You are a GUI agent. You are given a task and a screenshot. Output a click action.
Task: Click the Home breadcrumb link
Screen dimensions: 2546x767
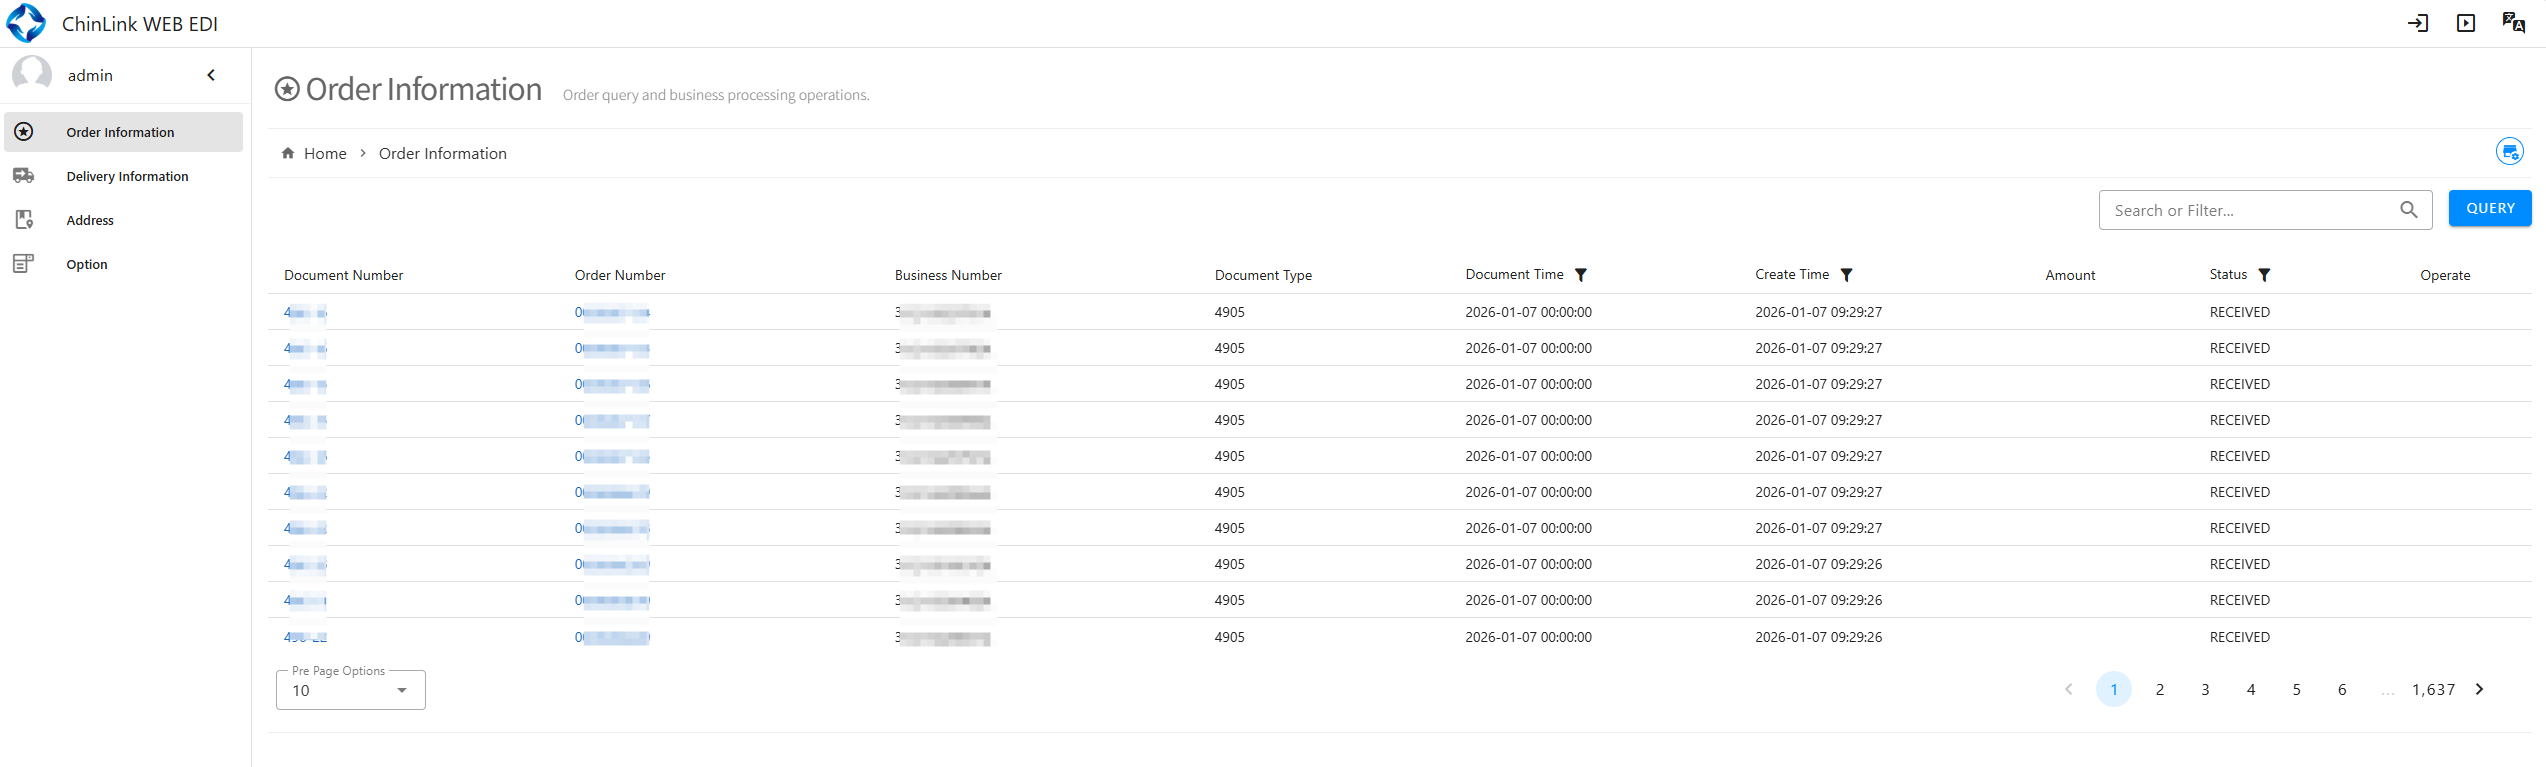point(324,153)
